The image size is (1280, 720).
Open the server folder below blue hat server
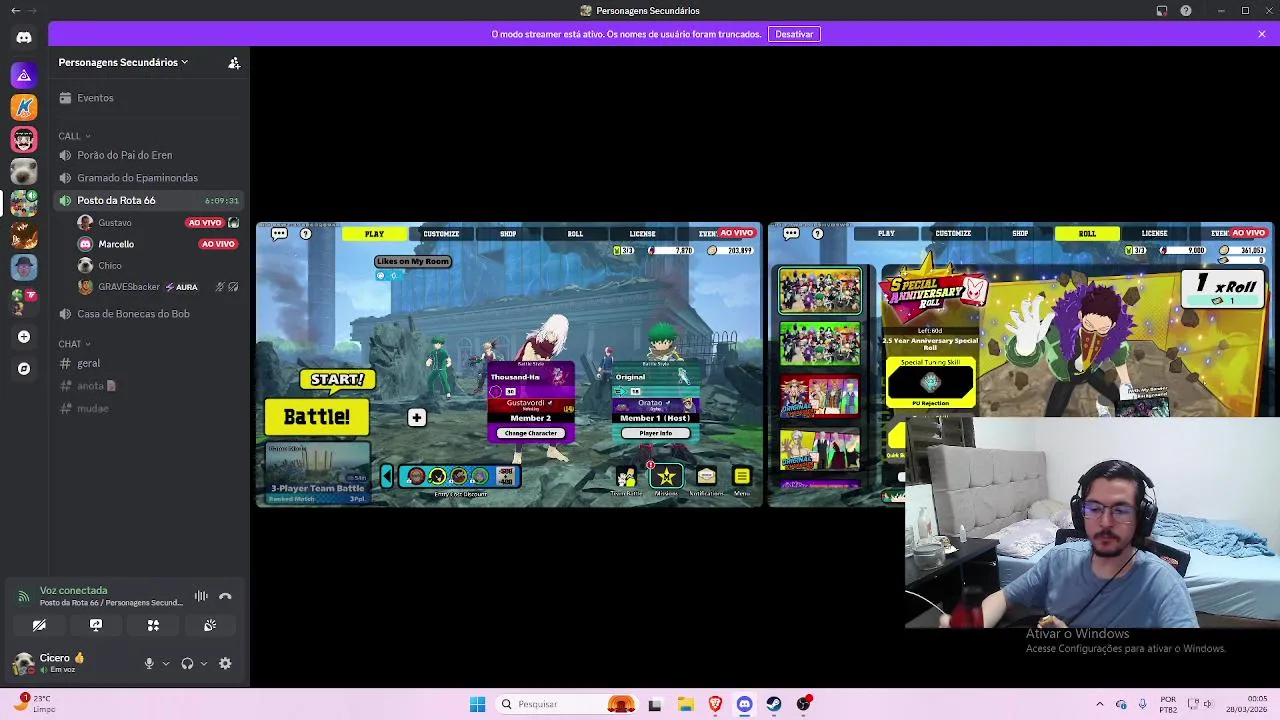click(x=24, y=299)
